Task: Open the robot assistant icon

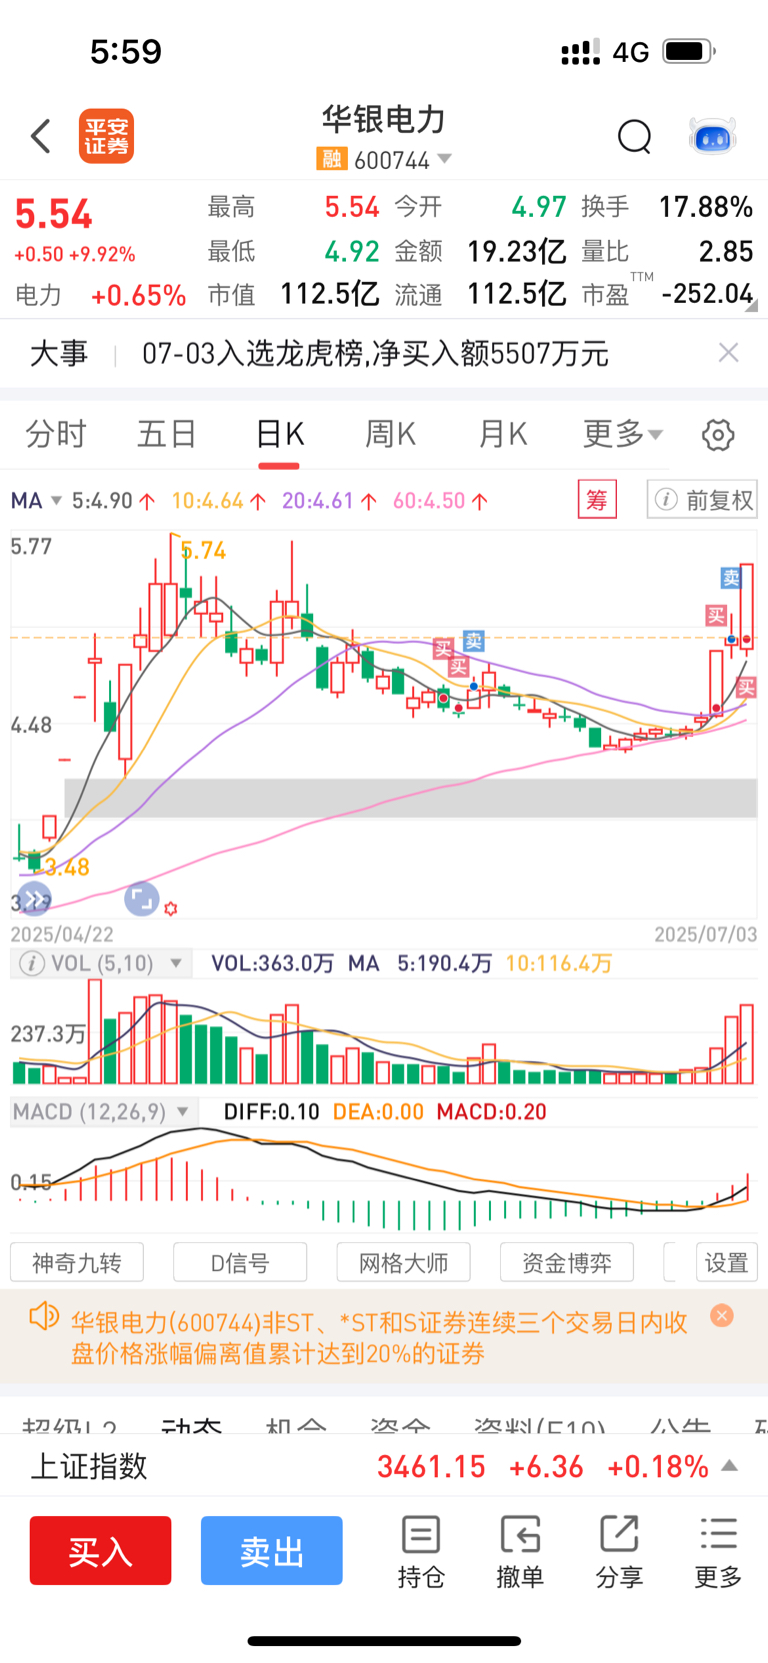Action: [713, 136]
